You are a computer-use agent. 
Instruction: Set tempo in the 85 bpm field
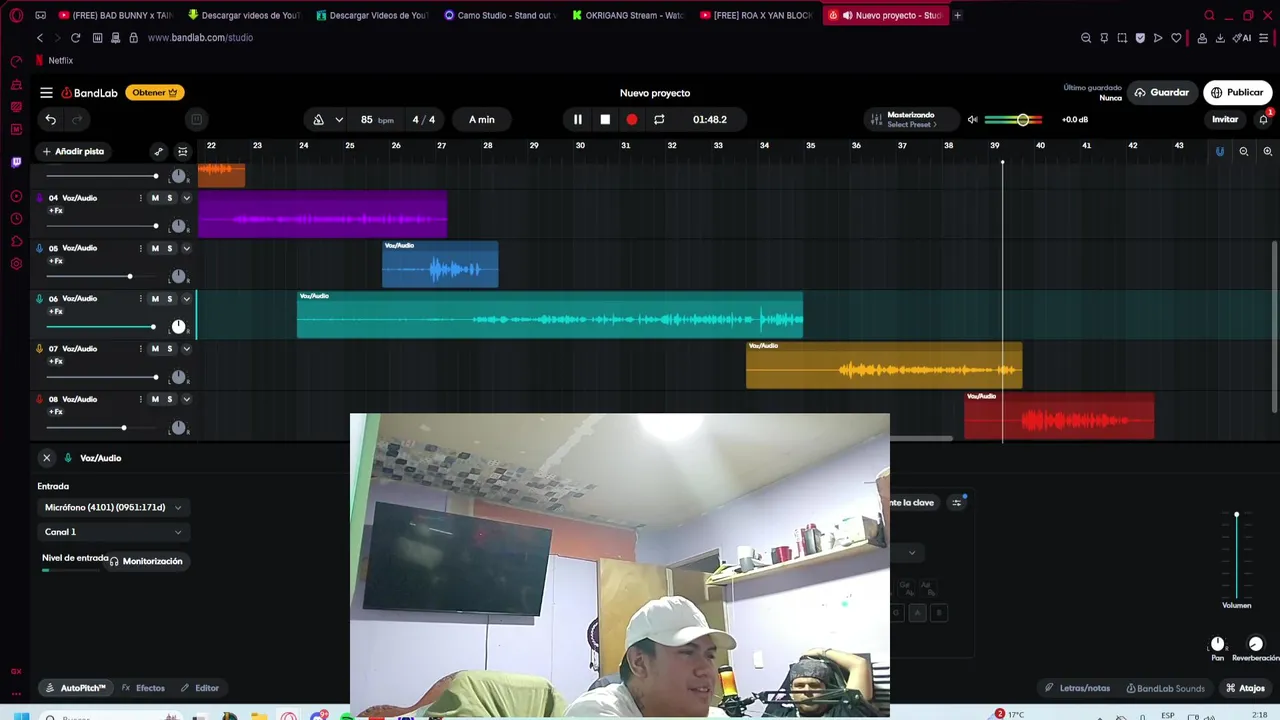(377, 119)
